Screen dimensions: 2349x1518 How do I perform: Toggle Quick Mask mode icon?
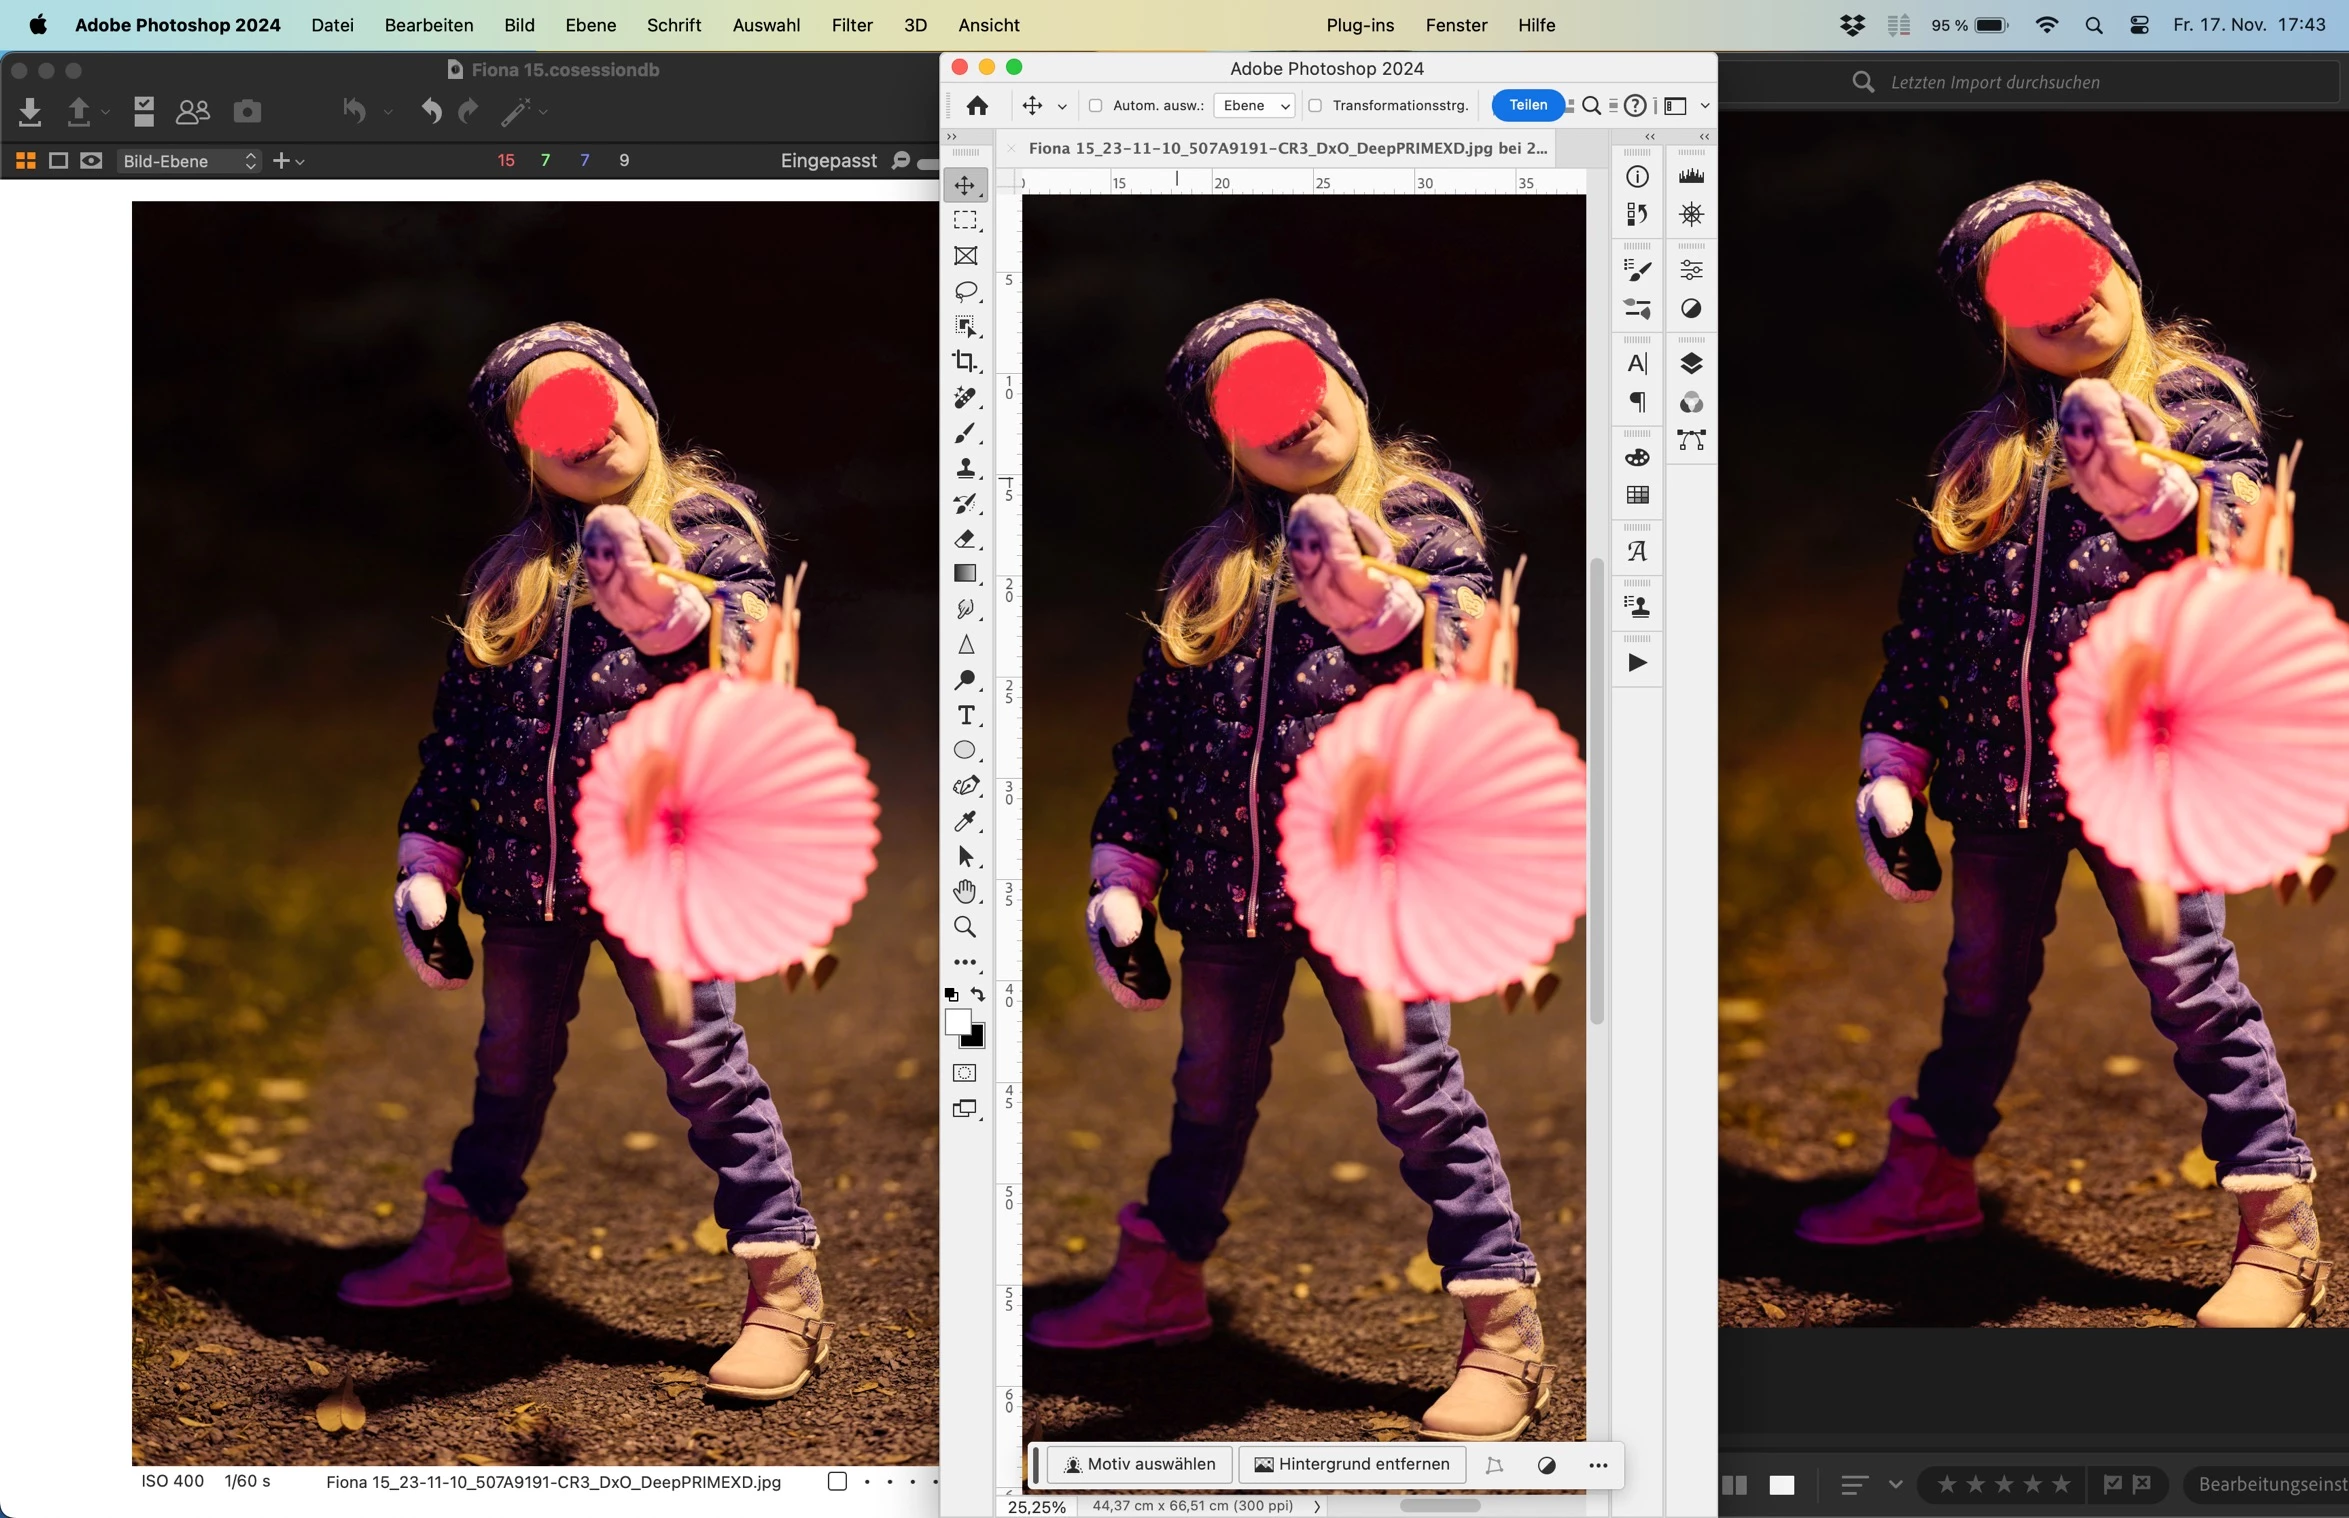965,1073
